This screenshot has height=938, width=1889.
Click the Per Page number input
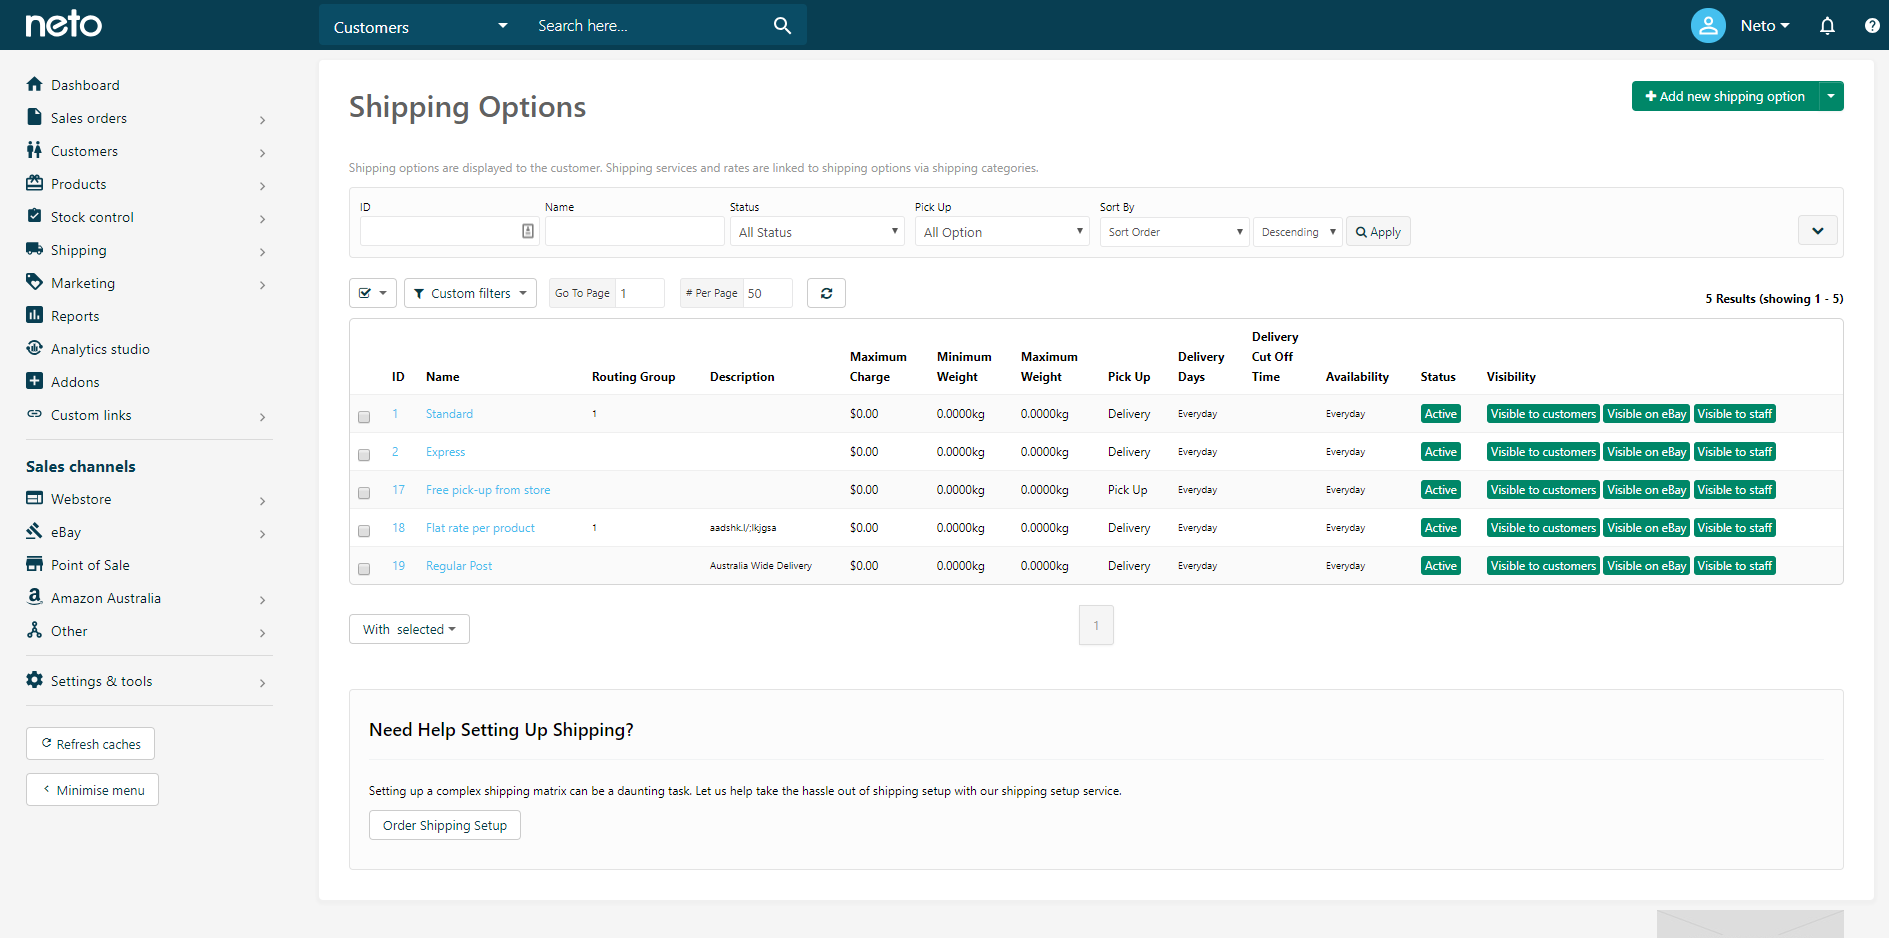[768, 293]
